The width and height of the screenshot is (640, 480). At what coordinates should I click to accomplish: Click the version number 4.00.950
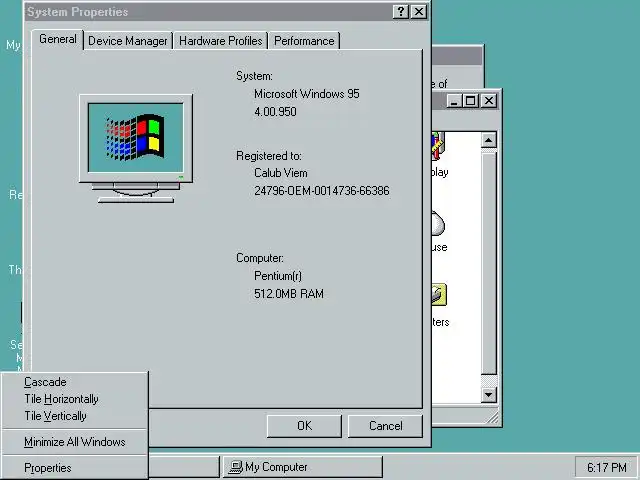coord(275,112)
